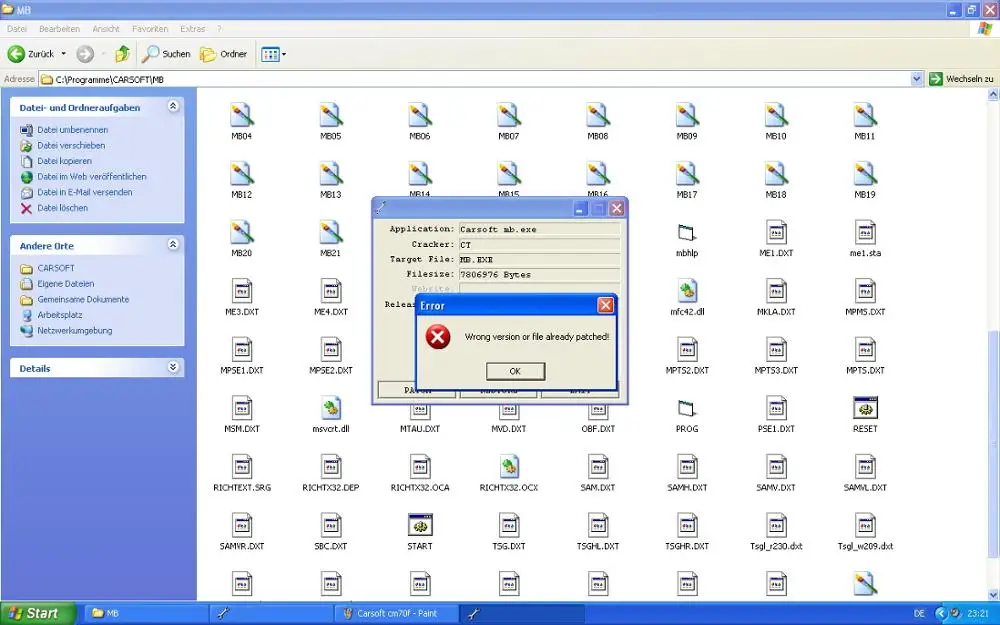Screen dimensions: 1000x625
Task: Select the RICHTX32.OCX file icon
Action: pos(509,467)
